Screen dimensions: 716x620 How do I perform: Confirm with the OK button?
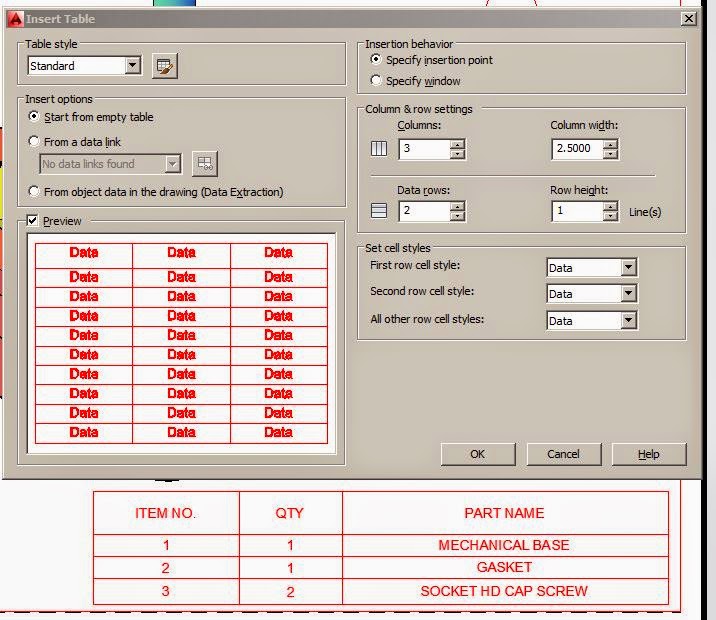(x=478, y=454)
